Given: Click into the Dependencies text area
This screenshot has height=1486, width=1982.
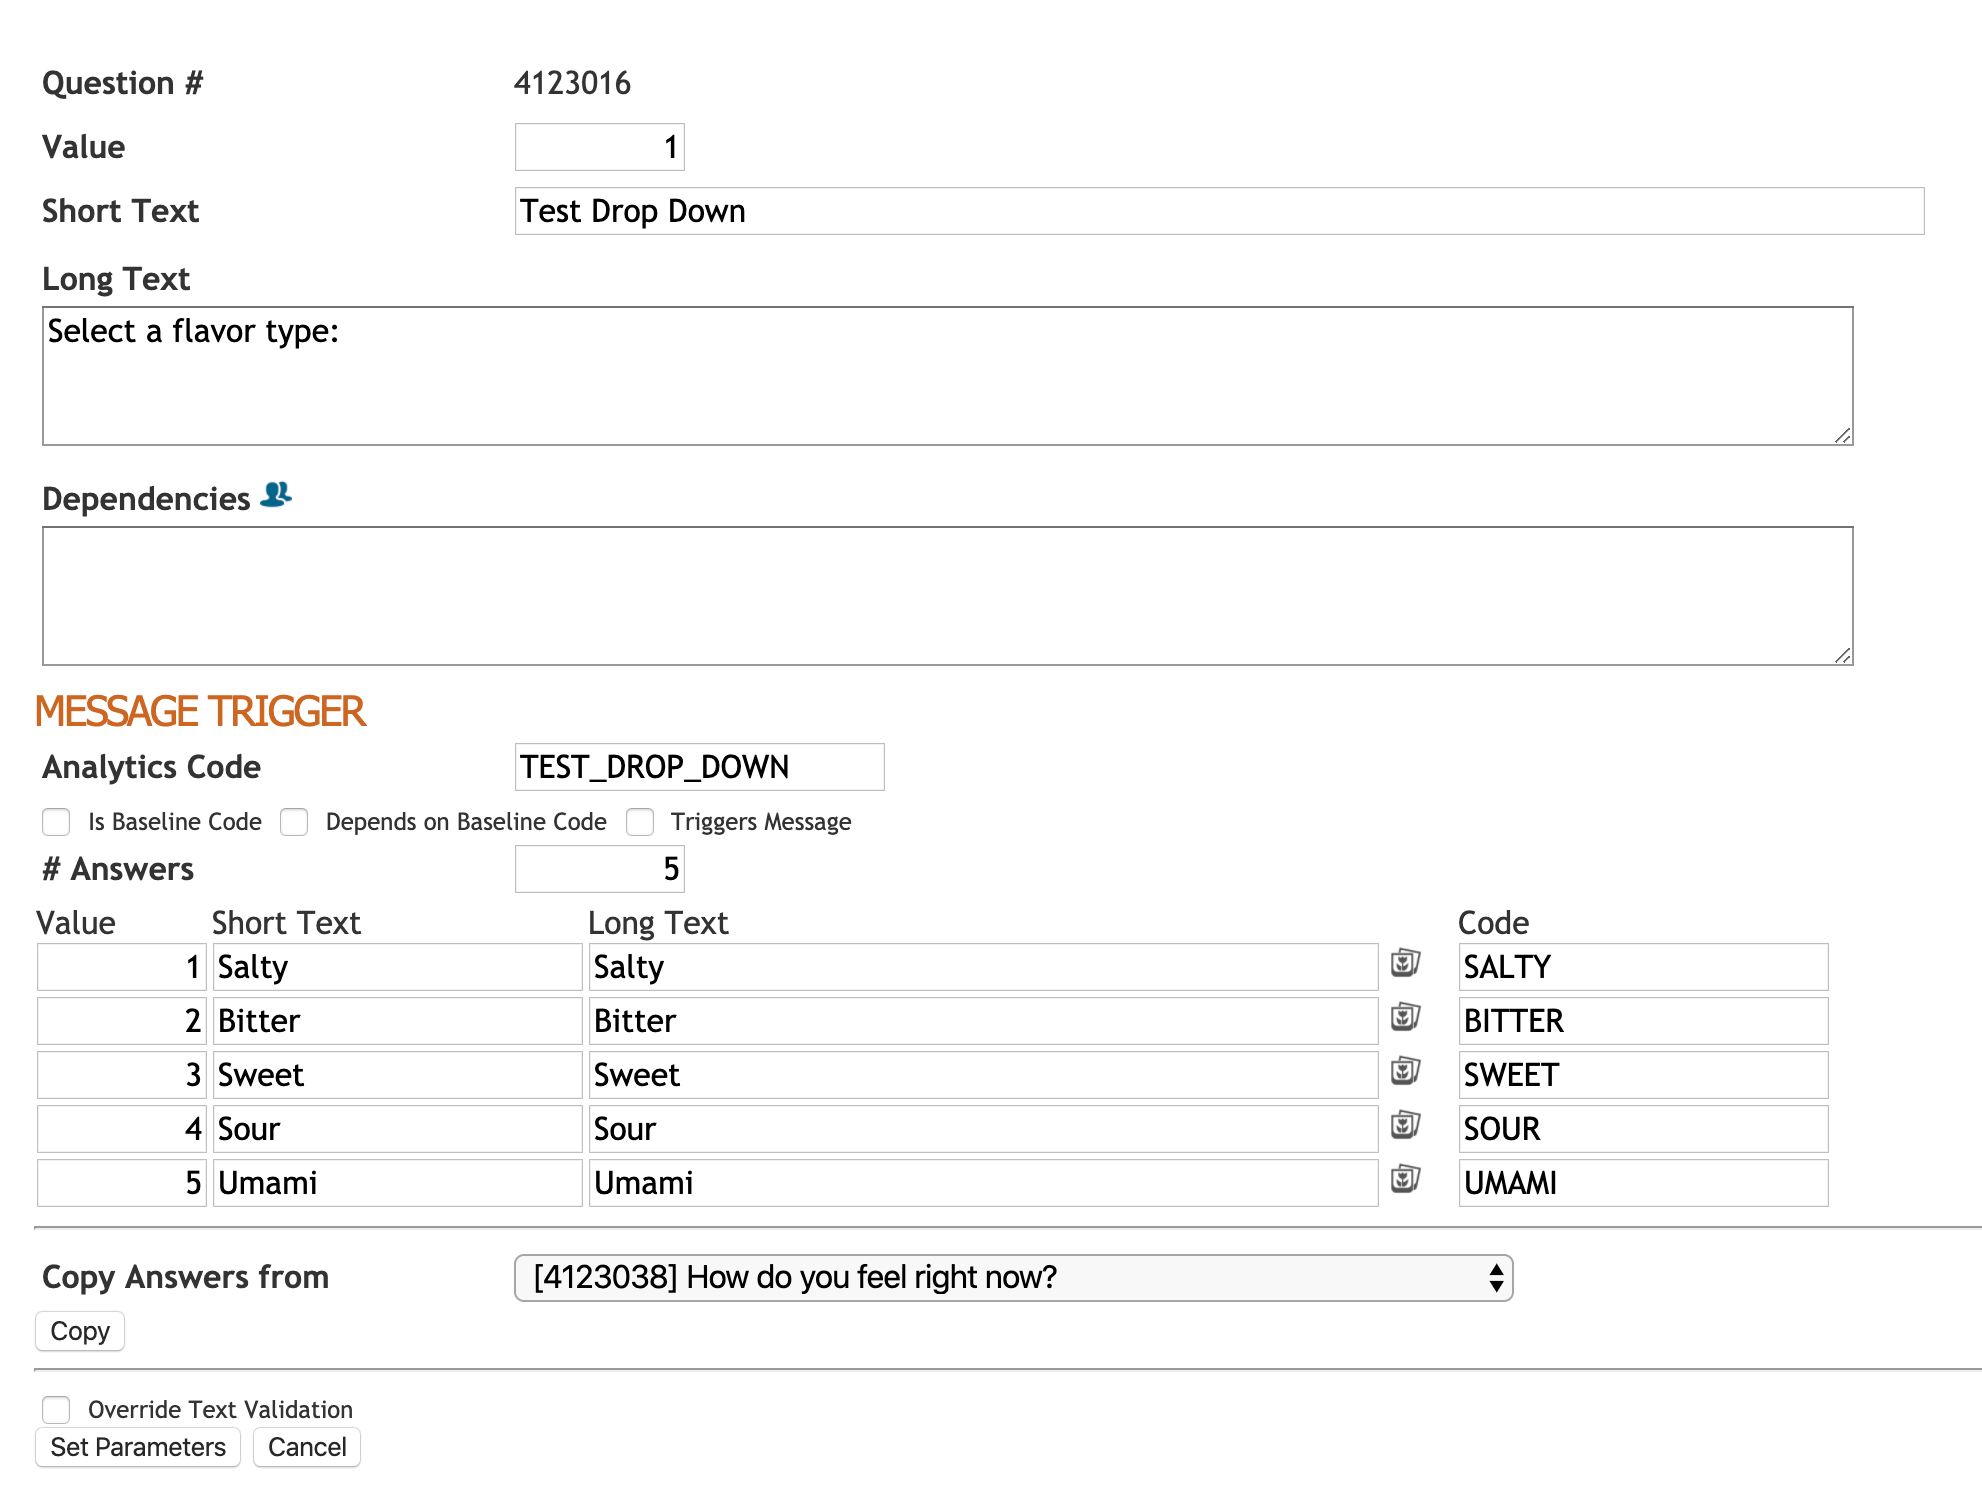Looking at the screenshot, I should tap(946, 596).
